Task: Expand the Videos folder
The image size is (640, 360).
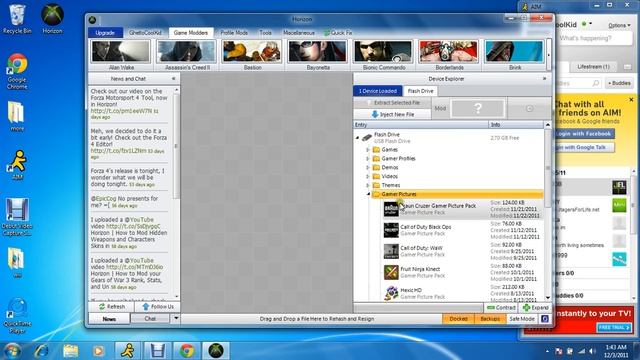Action: click(368, 177)
